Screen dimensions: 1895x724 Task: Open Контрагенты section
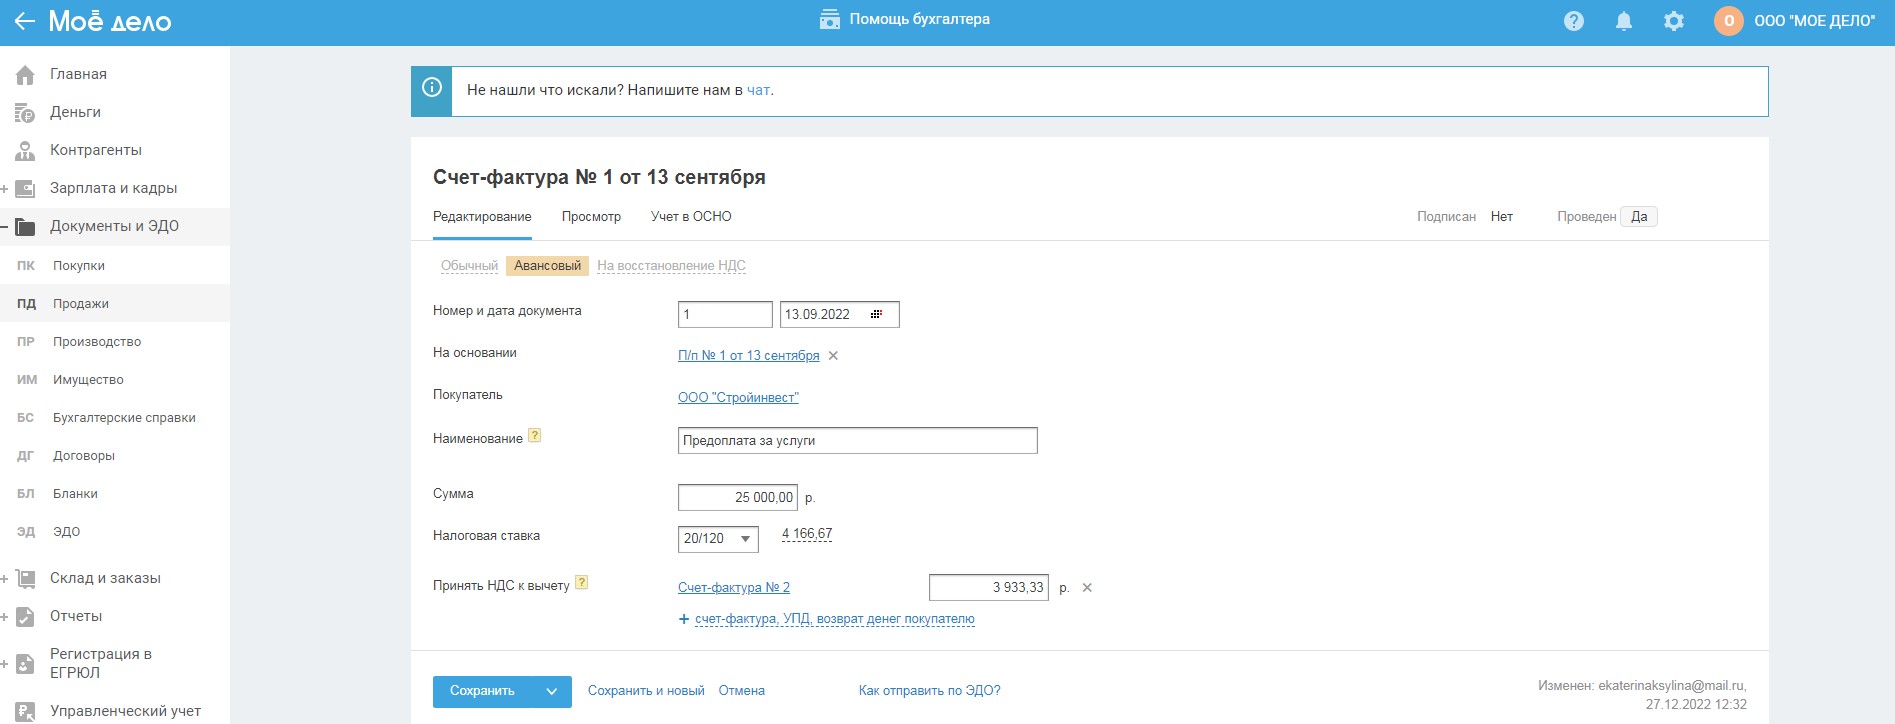coord(96,150)
